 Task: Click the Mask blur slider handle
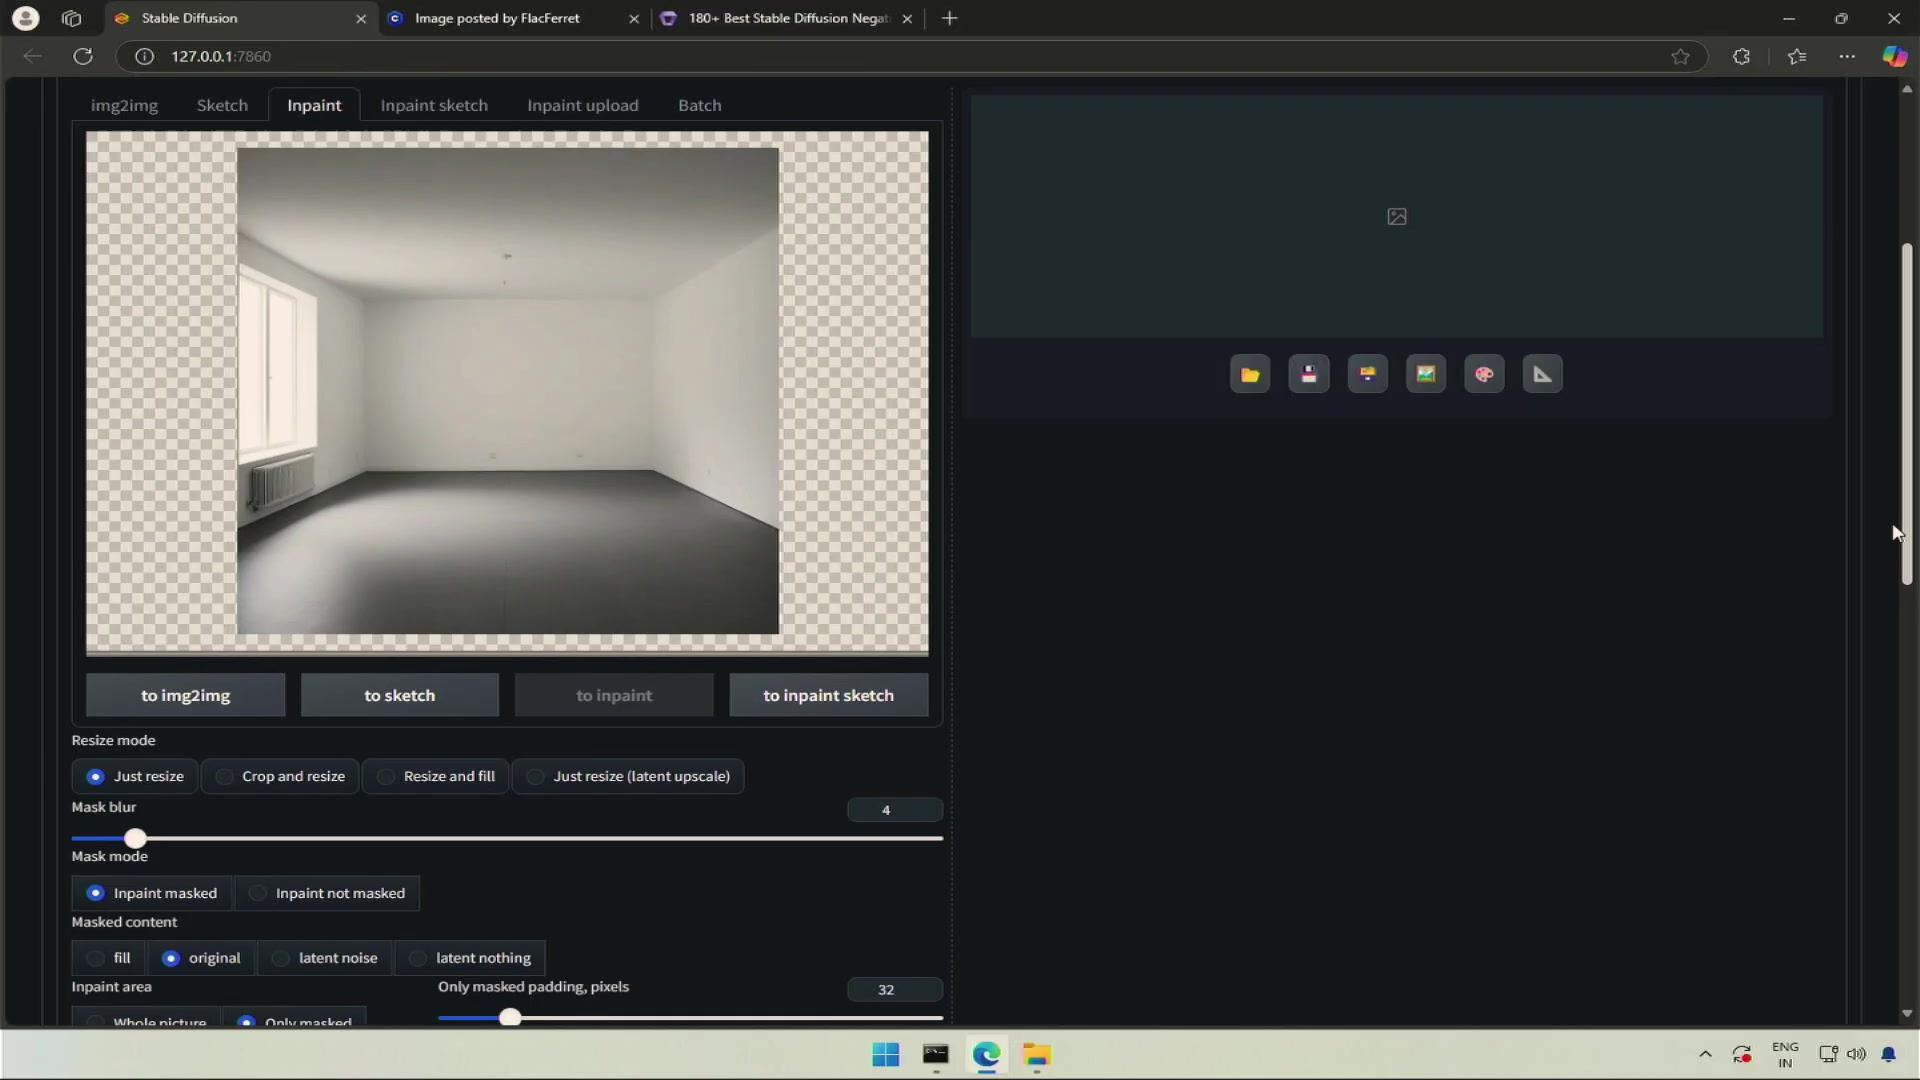tap(135, 838)
